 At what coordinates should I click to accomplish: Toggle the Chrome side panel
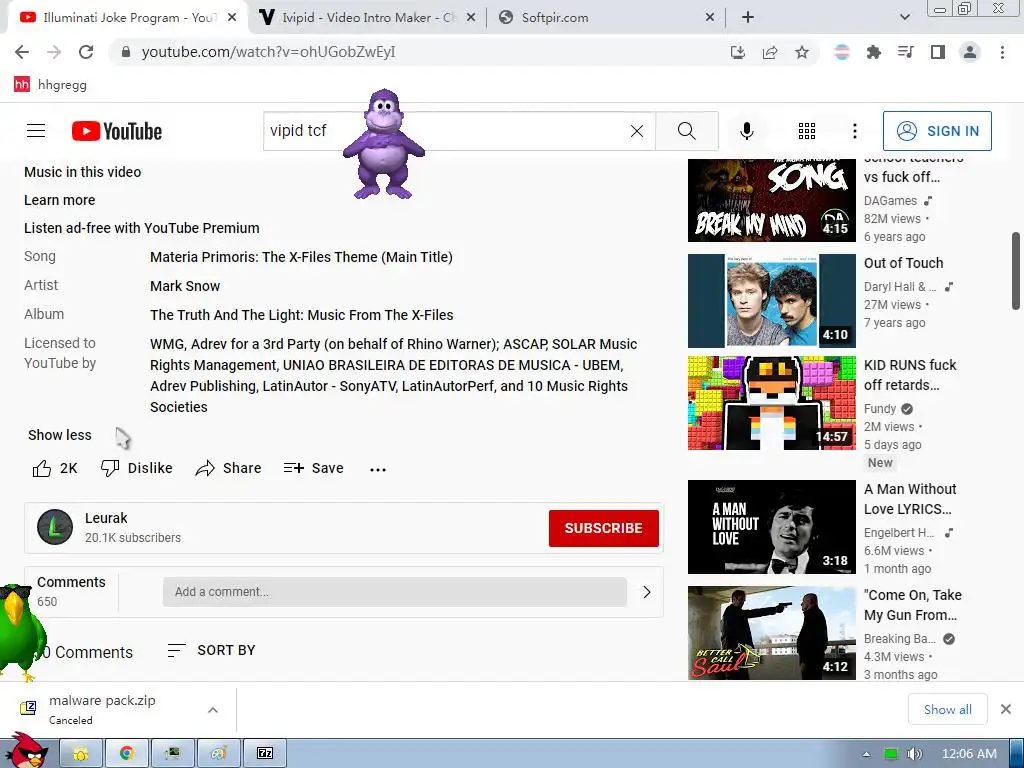[x=938, y=52]
